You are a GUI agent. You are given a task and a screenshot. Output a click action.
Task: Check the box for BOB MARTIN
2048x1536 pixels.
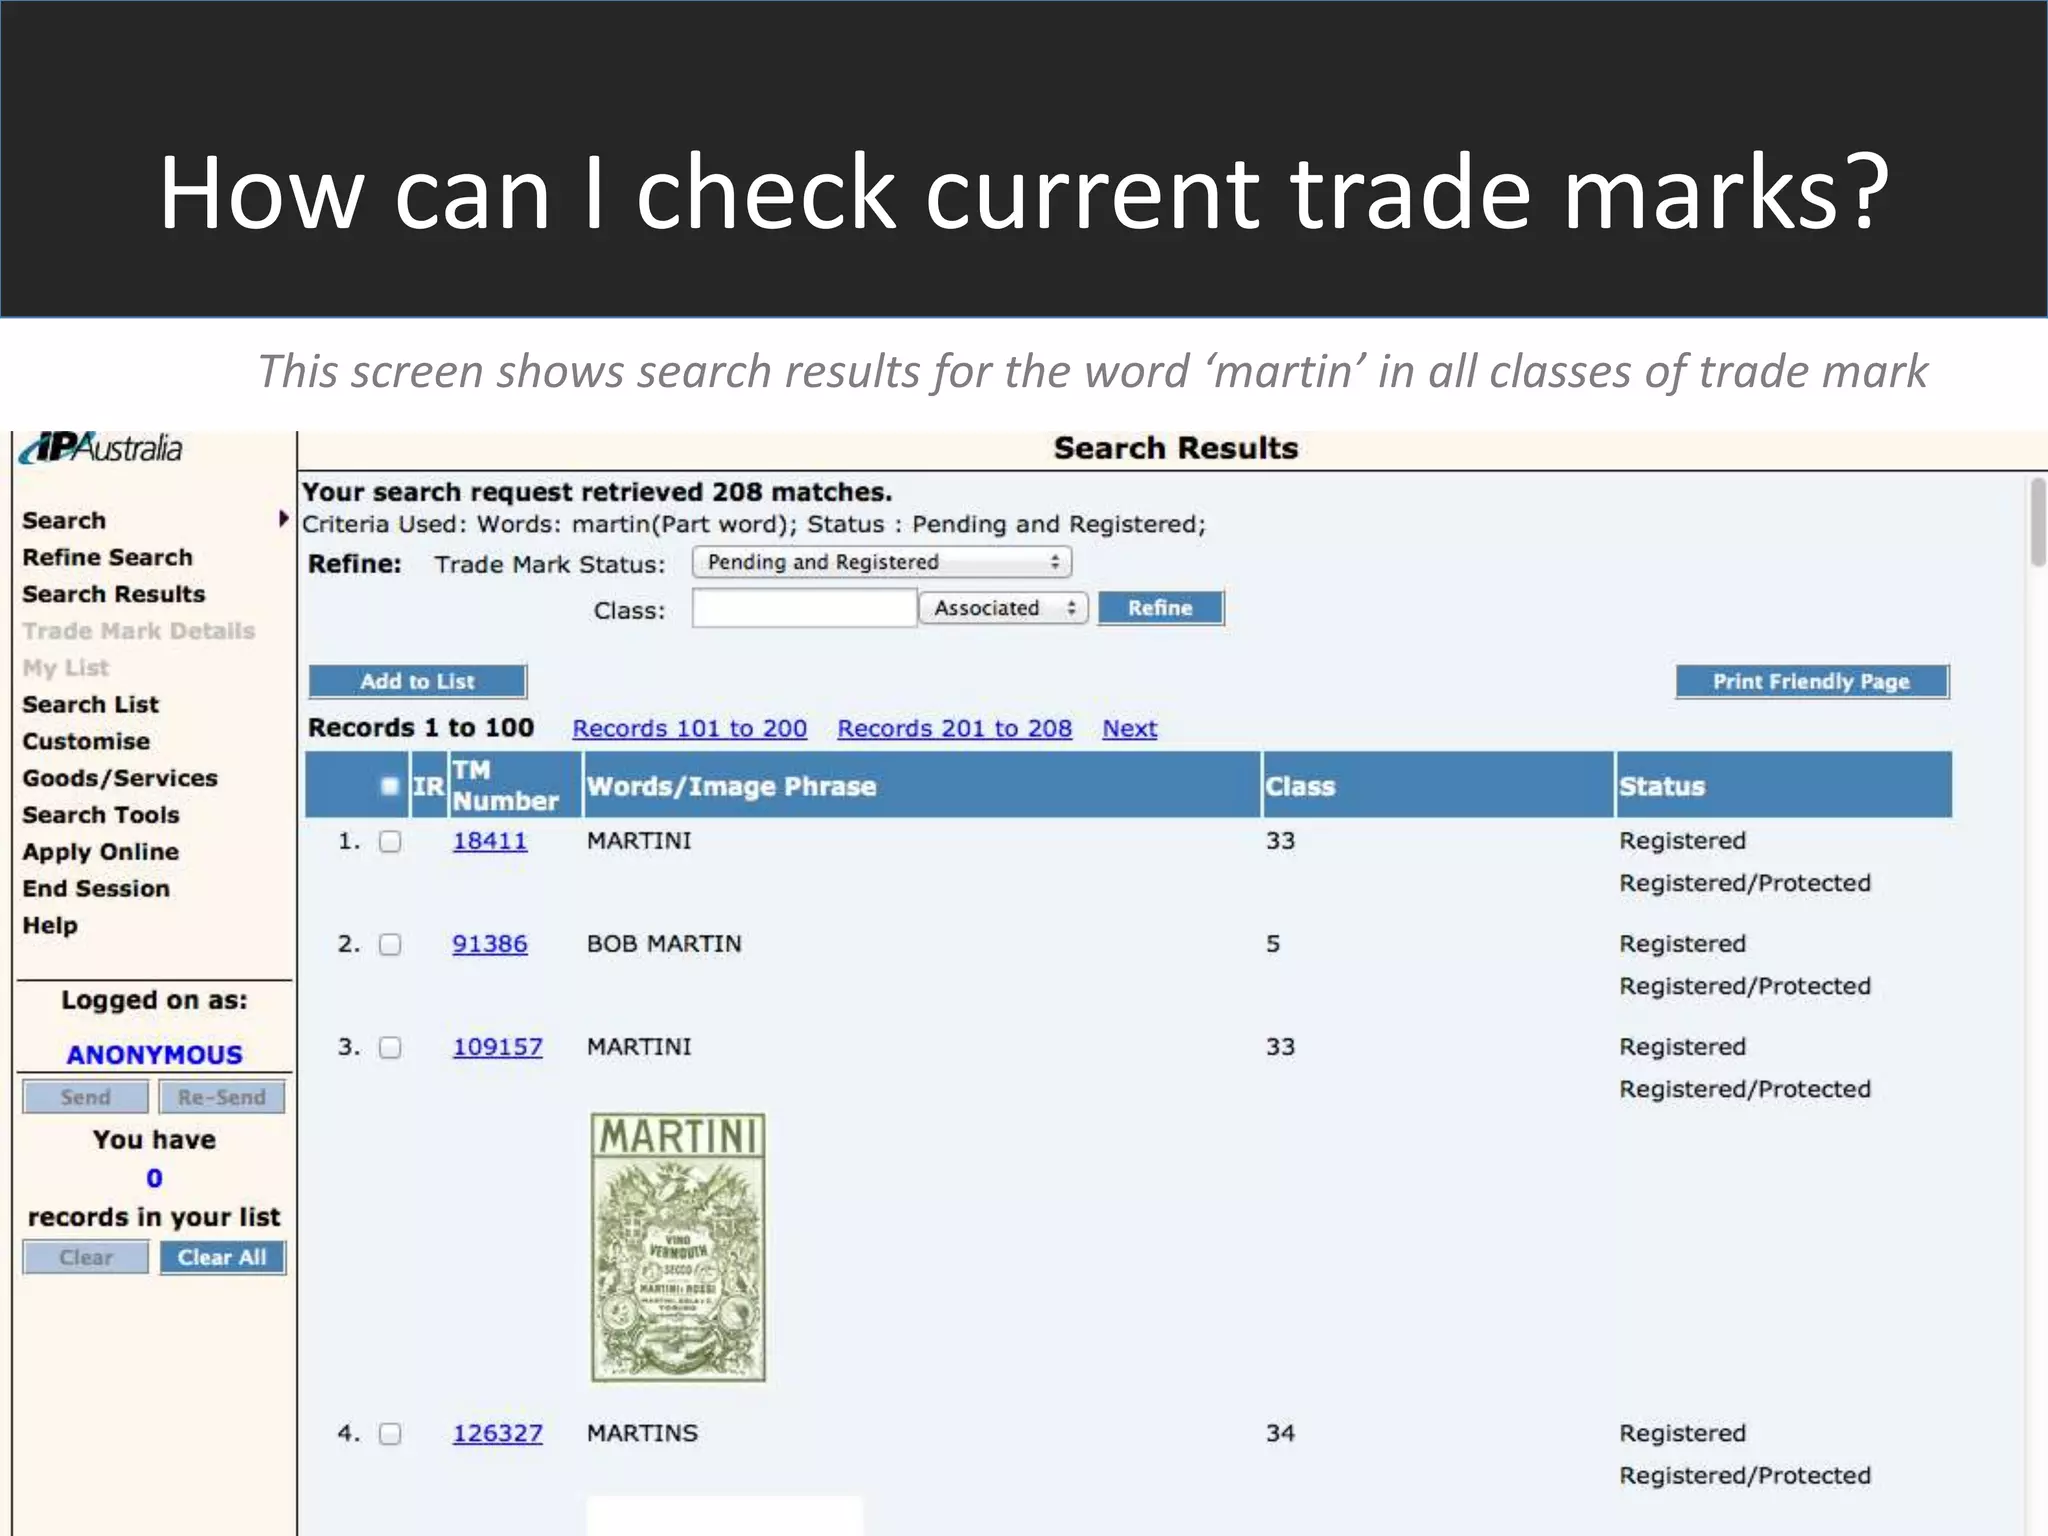click(x=390, y=945)
